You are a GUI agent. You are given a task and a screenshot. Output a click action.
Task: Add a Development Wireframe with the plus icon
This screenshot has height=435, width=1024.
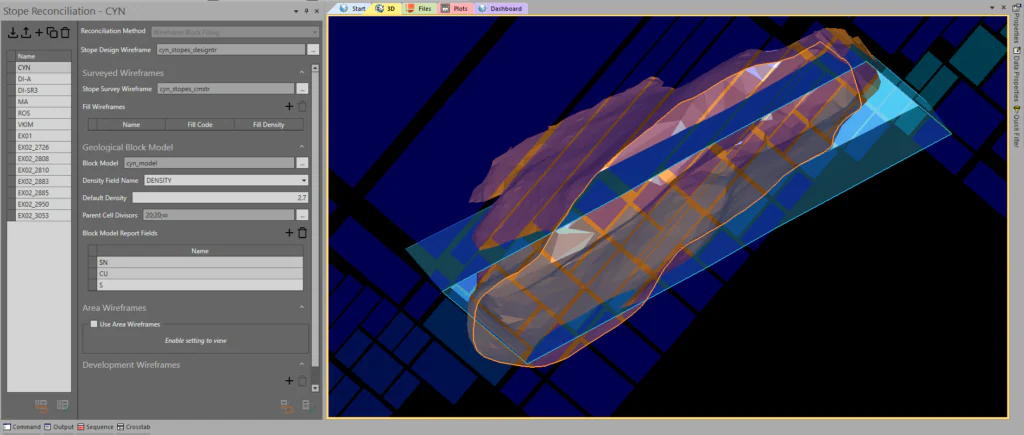click(x=289, y=381)
